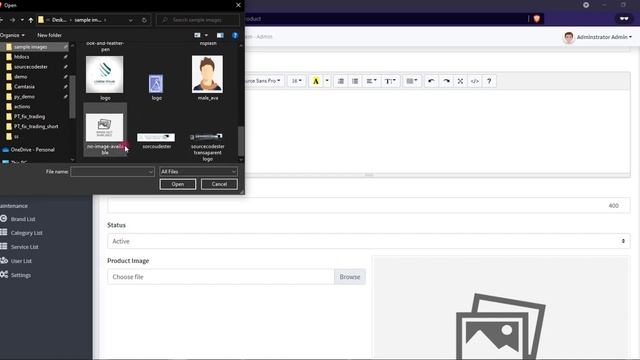640x360 pixels.
Task: Toggle the preview pane icon in Open dialog
Action: pos(220,36)
